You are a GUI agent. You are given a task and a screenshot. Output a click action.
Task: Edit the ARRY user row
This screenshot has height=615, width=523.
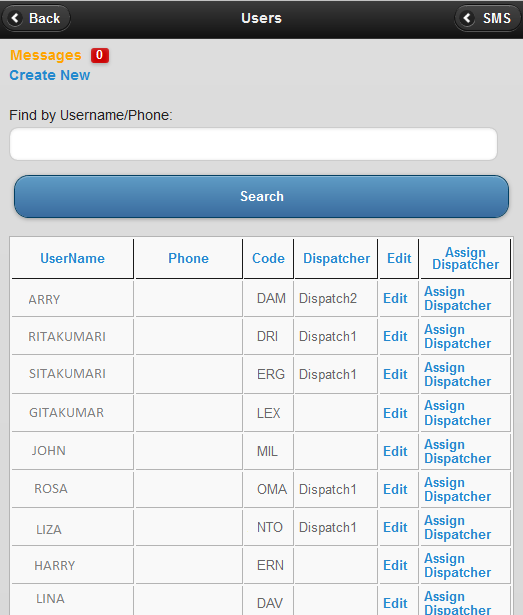[395, 298]
